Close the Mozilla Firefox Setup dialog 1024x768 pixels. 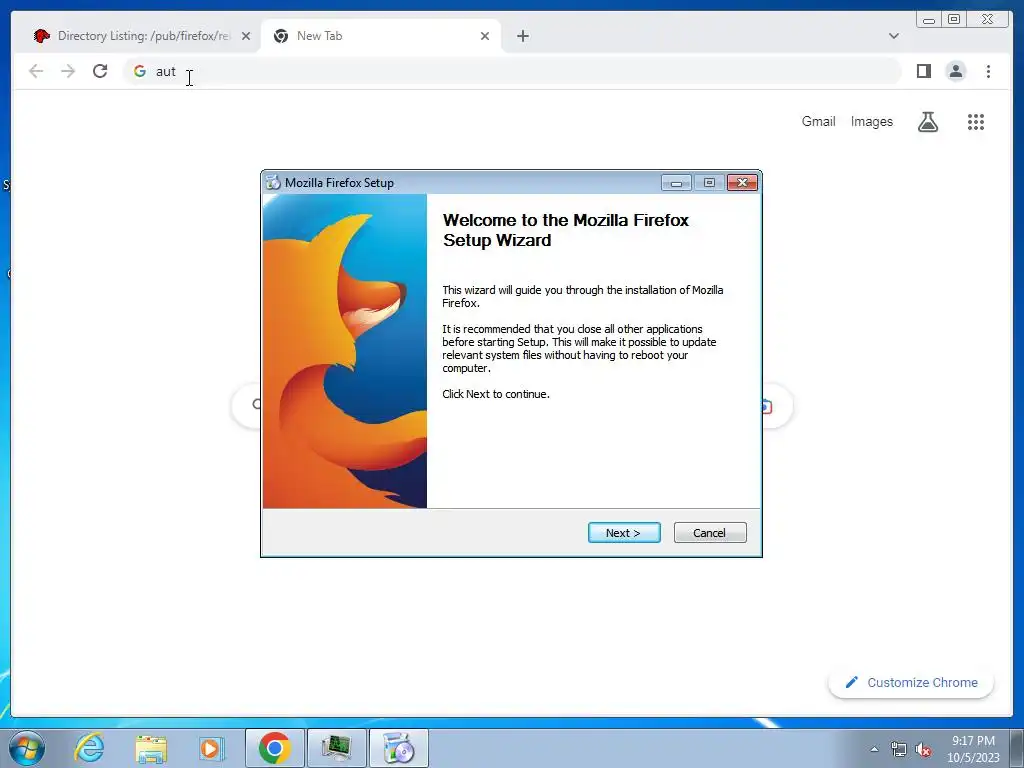[743, 183]
